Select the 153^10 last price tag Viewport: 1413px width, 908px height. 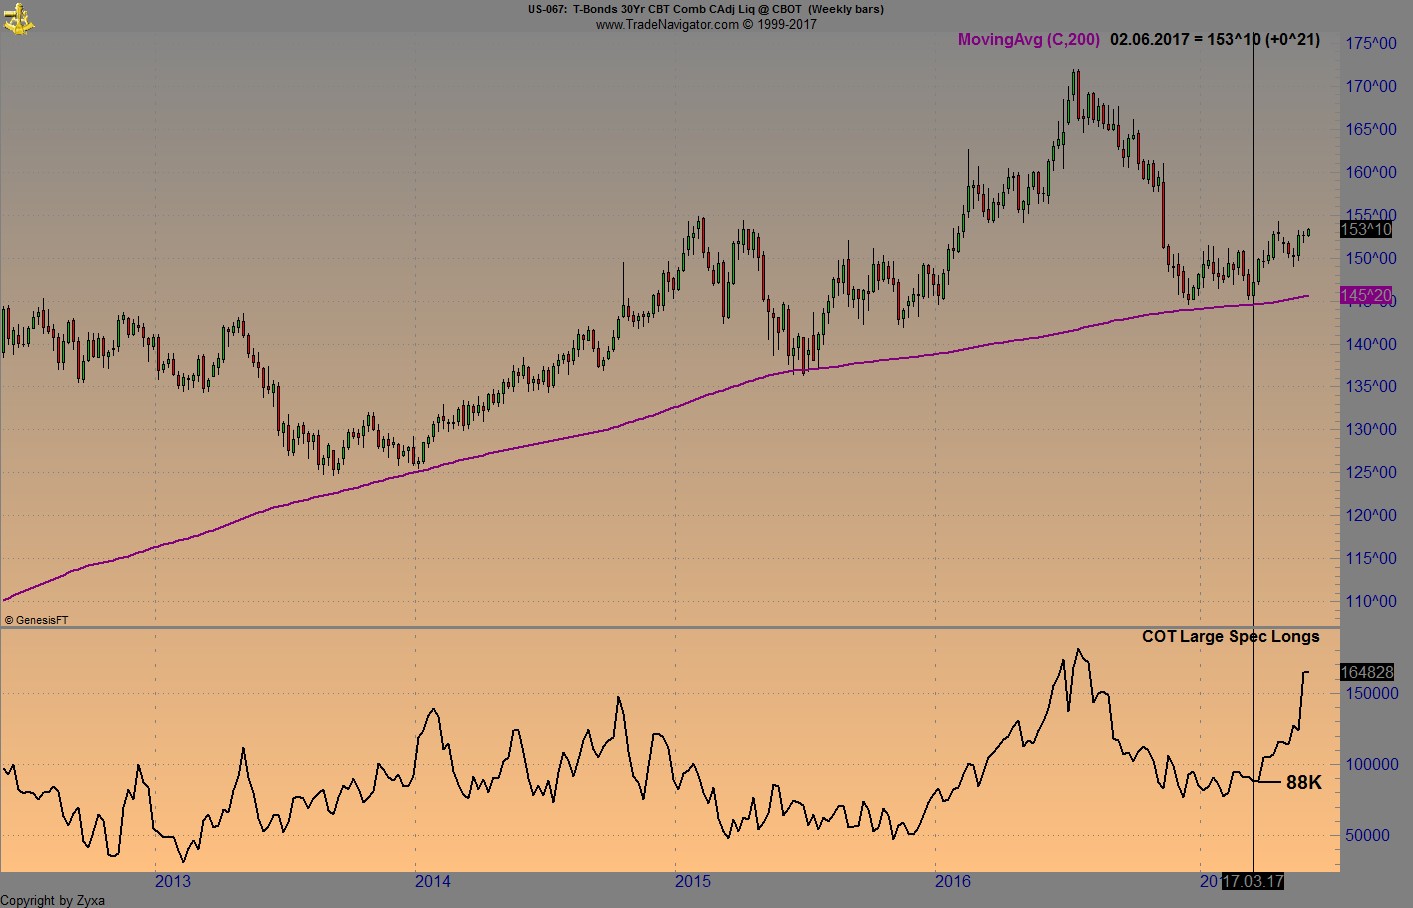tap(1366, 231)
